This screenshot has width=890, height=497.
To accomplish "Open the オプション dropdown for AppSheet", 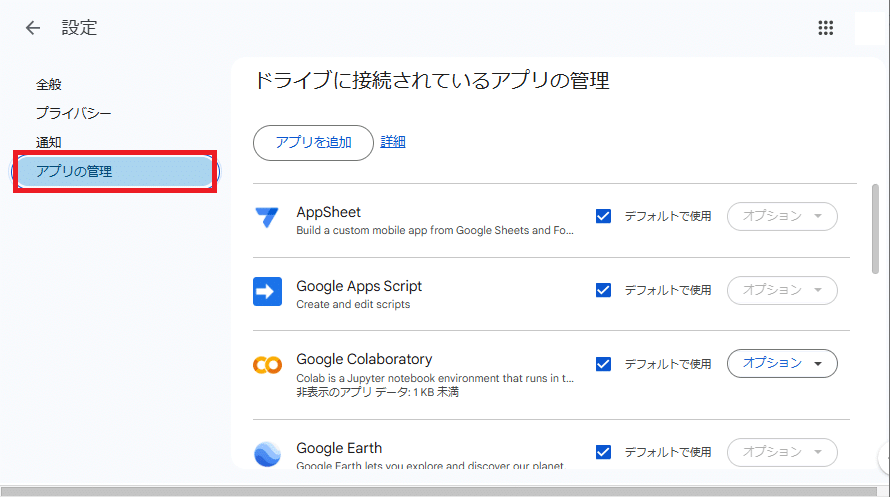I will pos(782,216).
